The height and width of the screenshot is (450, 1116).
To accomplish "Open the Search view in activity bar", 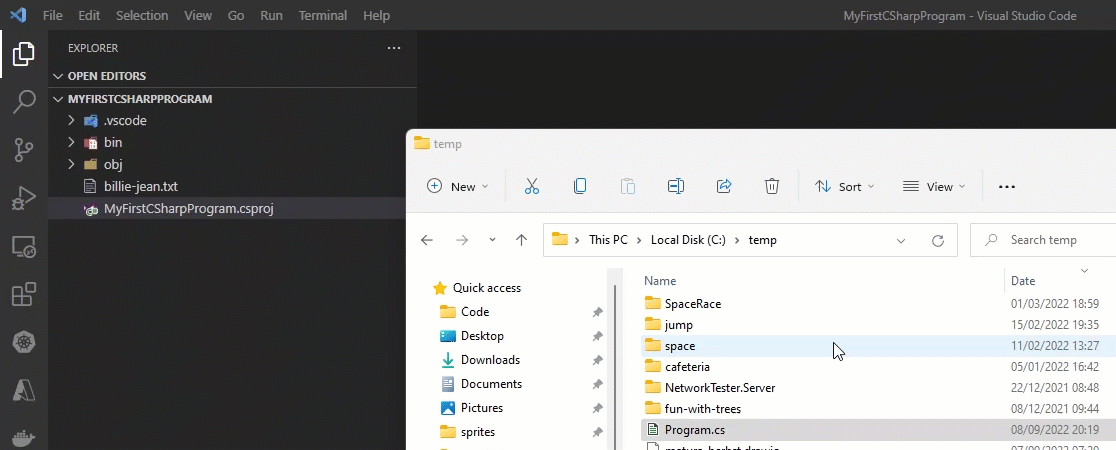I will click(24, 102).
